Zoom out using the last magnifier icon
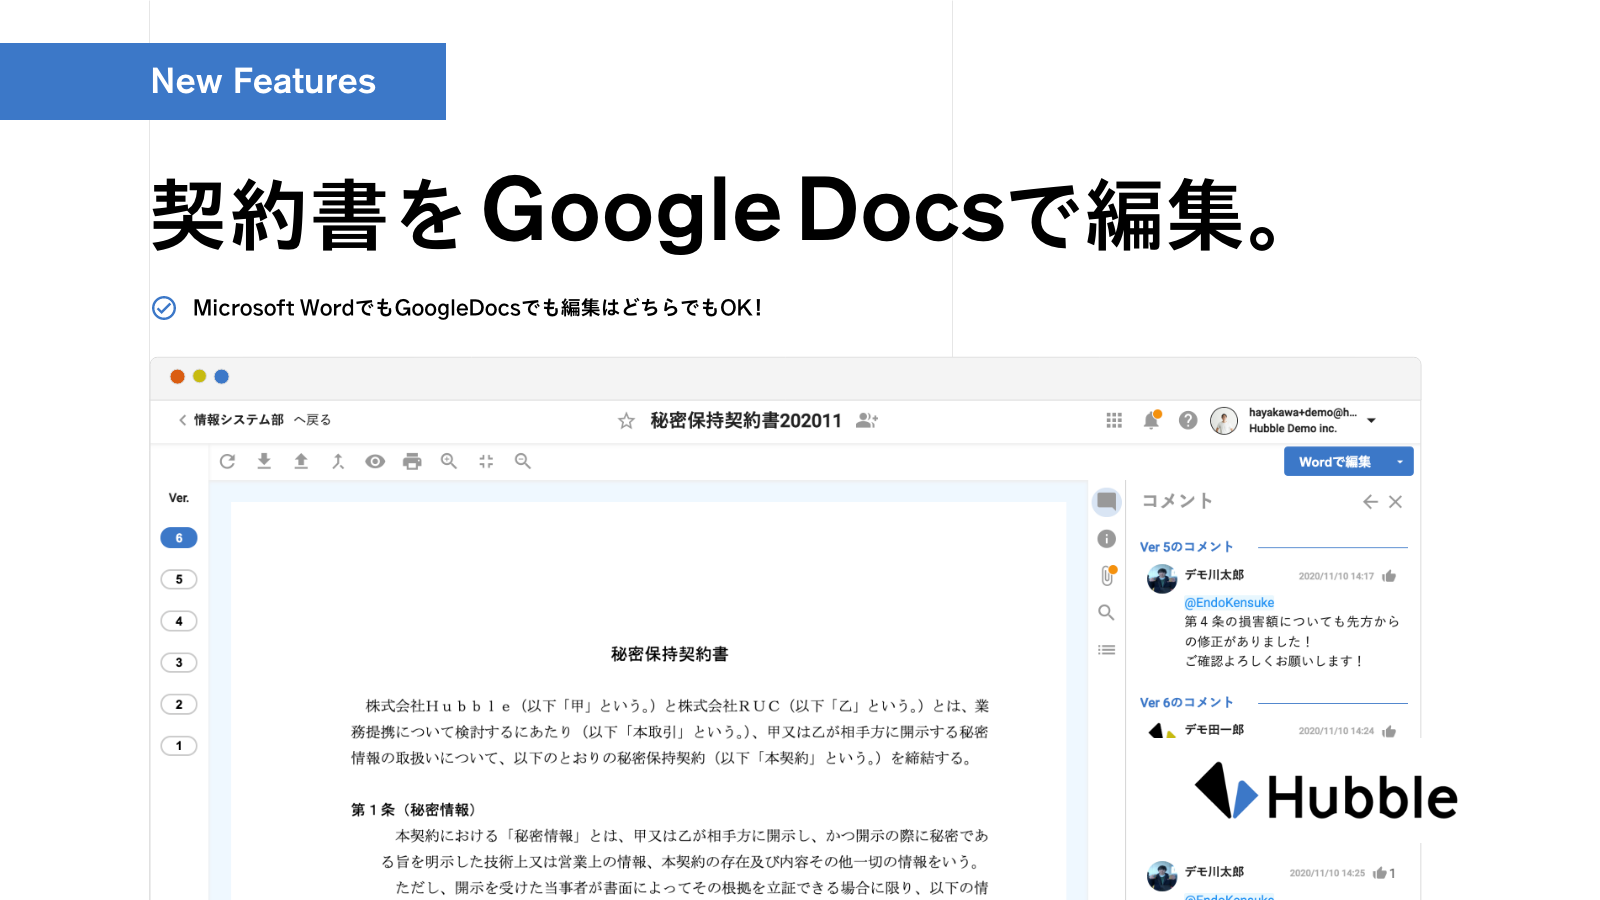The image size is (1600, 900). (x=523, y=461)
